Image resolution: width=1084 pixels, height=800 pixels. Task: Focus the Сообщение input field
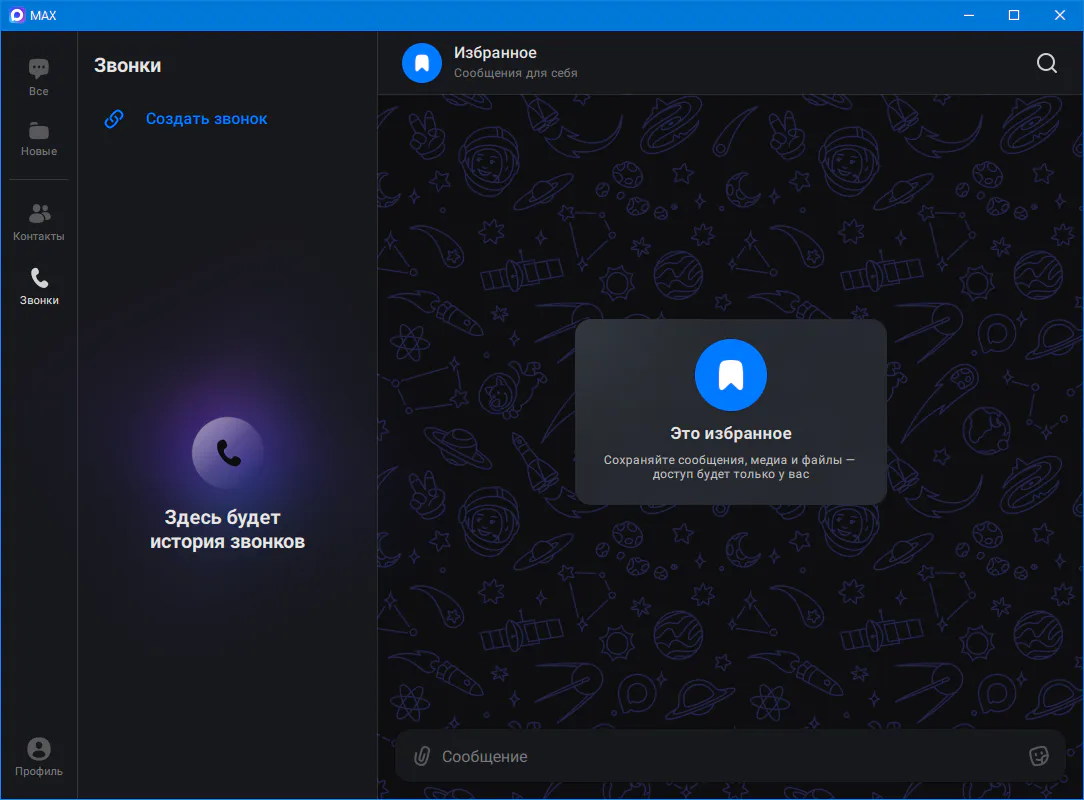pyautogui.click(x=720, y=756)
